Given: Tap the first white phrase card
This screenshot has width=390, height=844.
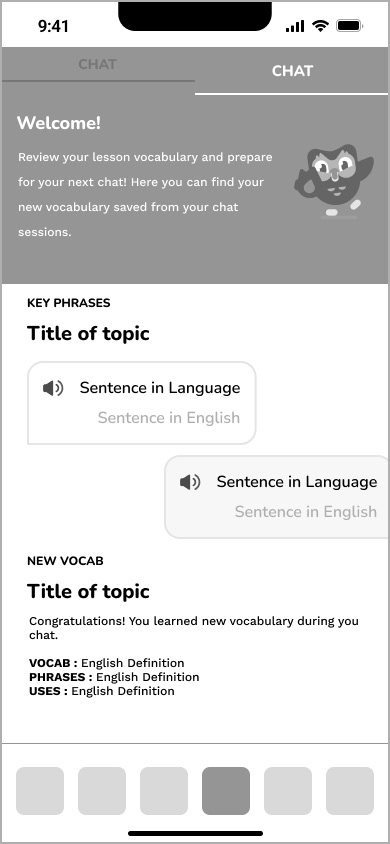Looking at the screenshot, I should (x=141, y=403).
